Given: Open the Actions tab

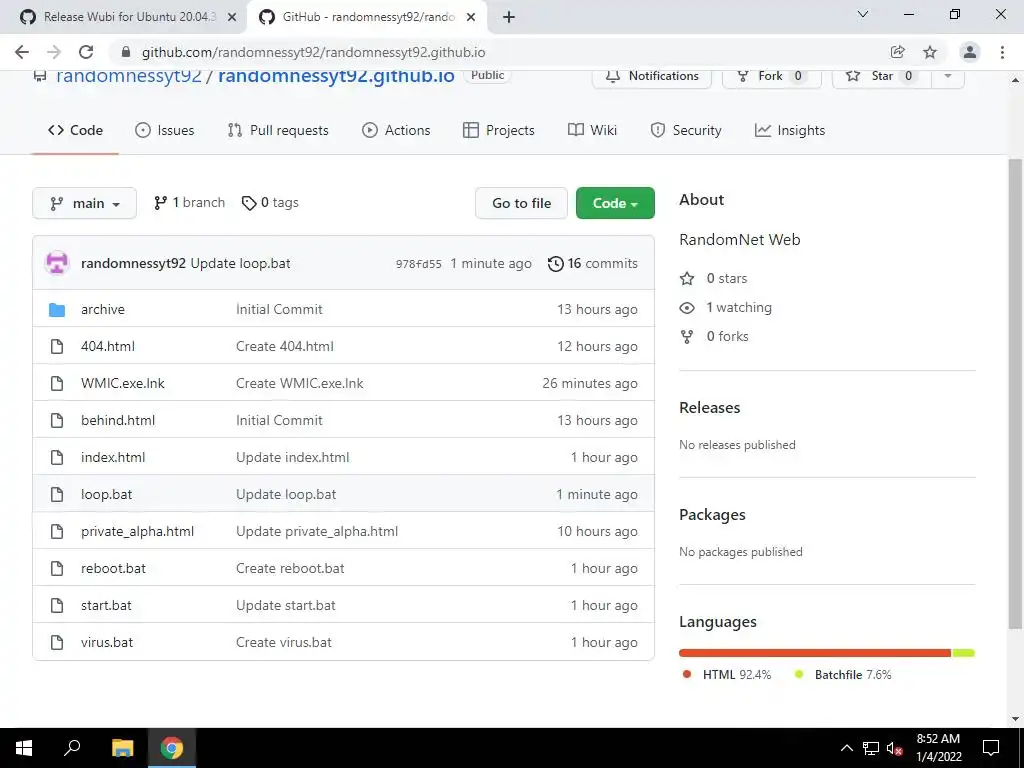Looking at the screenshot, I should click(396, 131).
